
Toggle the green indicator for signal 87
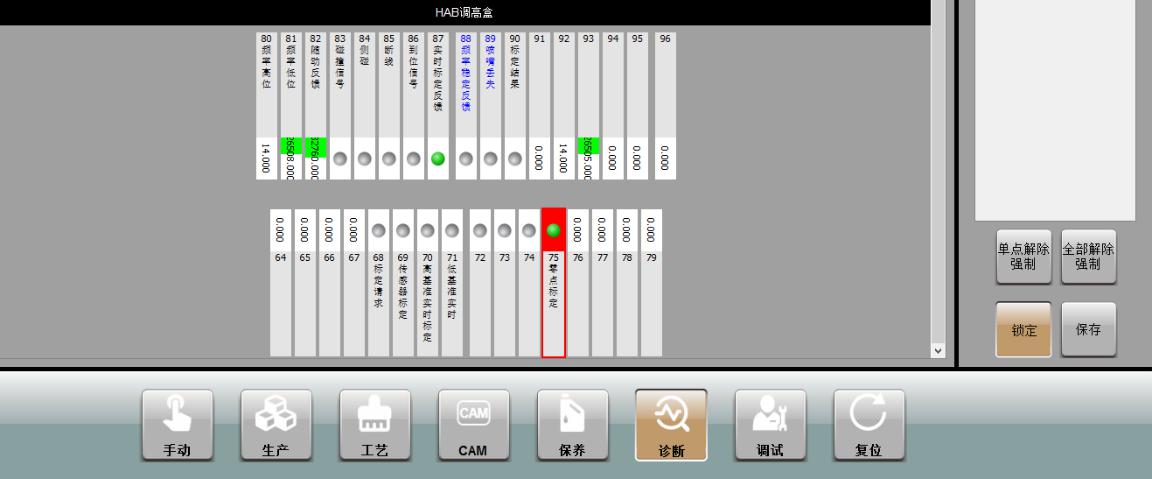point(438,158)
